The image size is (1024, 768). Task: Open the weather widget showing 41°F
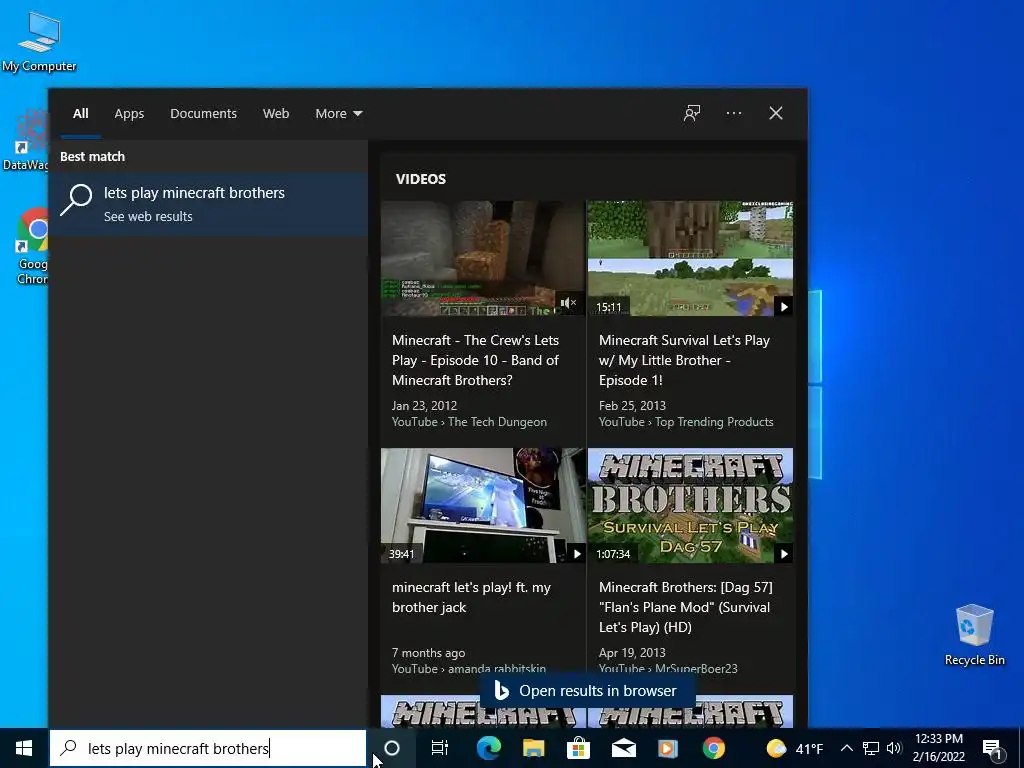click(x=794, y=748)
